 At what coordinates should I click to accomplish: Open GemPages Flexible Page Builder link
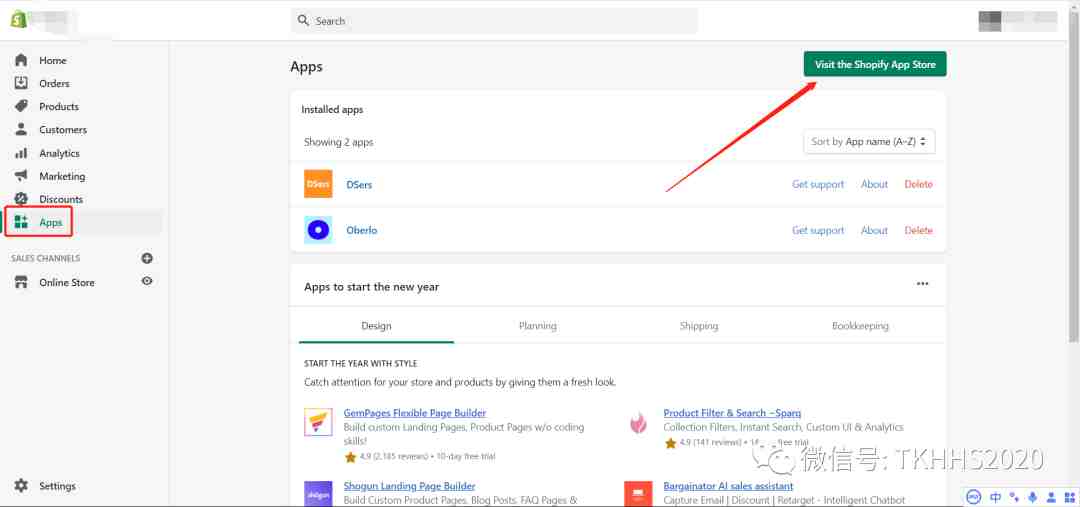[415, 413]
